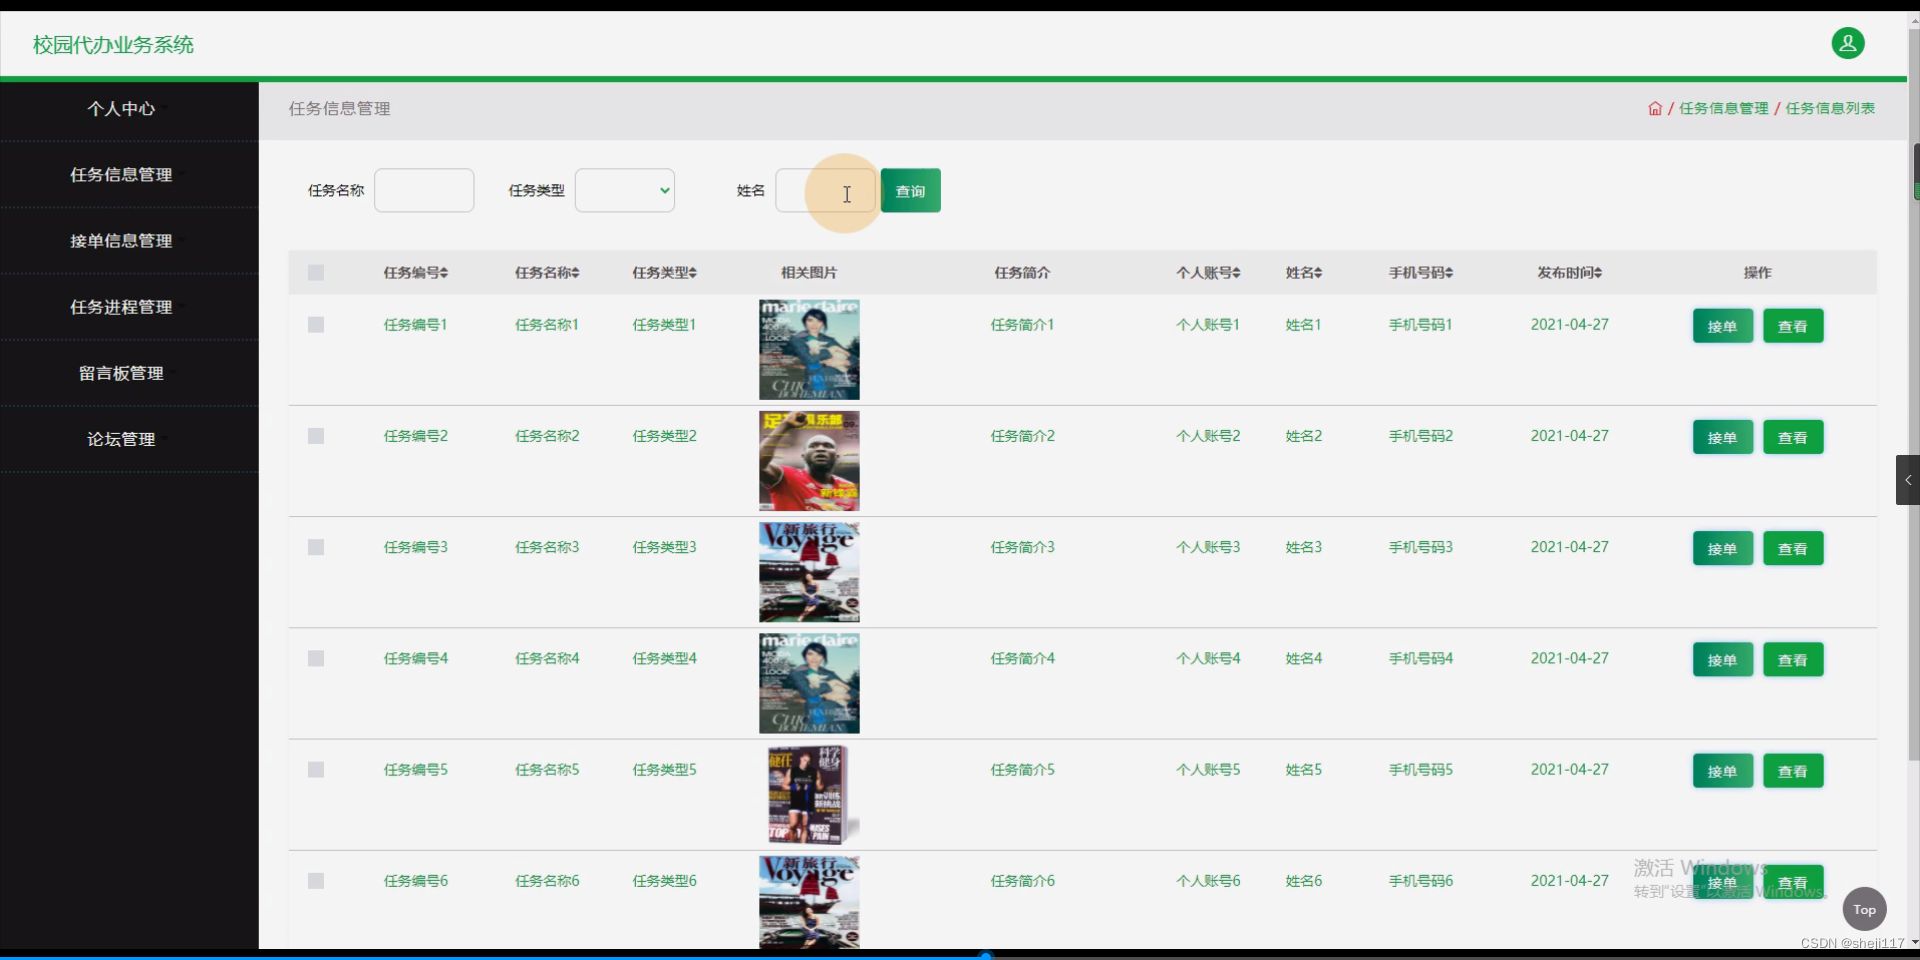Select the 手机号码4 cell

click(x=1421, y=658)
